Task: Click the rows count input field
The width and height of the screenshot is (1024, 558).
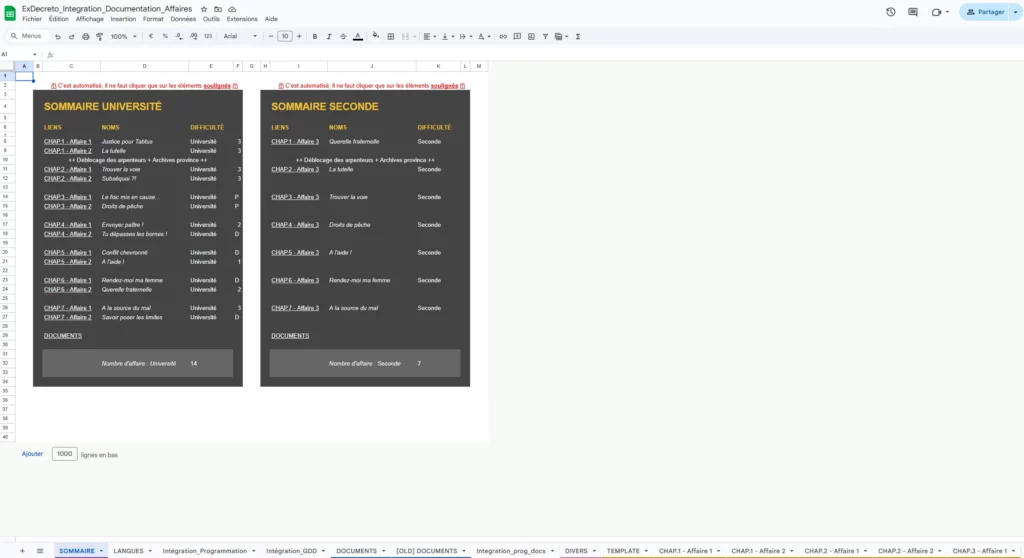Action: (x=65, y=454)
